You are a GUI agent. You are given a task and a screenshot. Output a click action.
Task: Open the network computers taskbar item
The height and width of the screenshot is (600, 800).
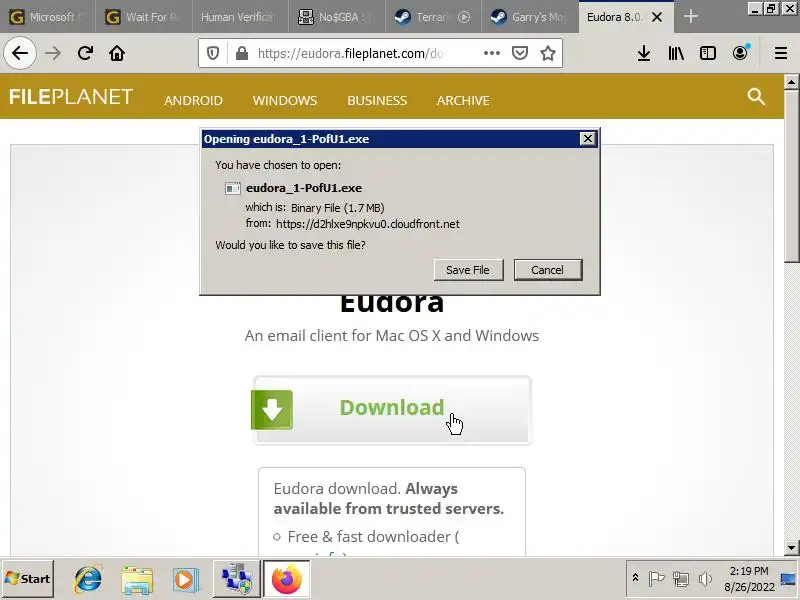(x=237, y=579)
